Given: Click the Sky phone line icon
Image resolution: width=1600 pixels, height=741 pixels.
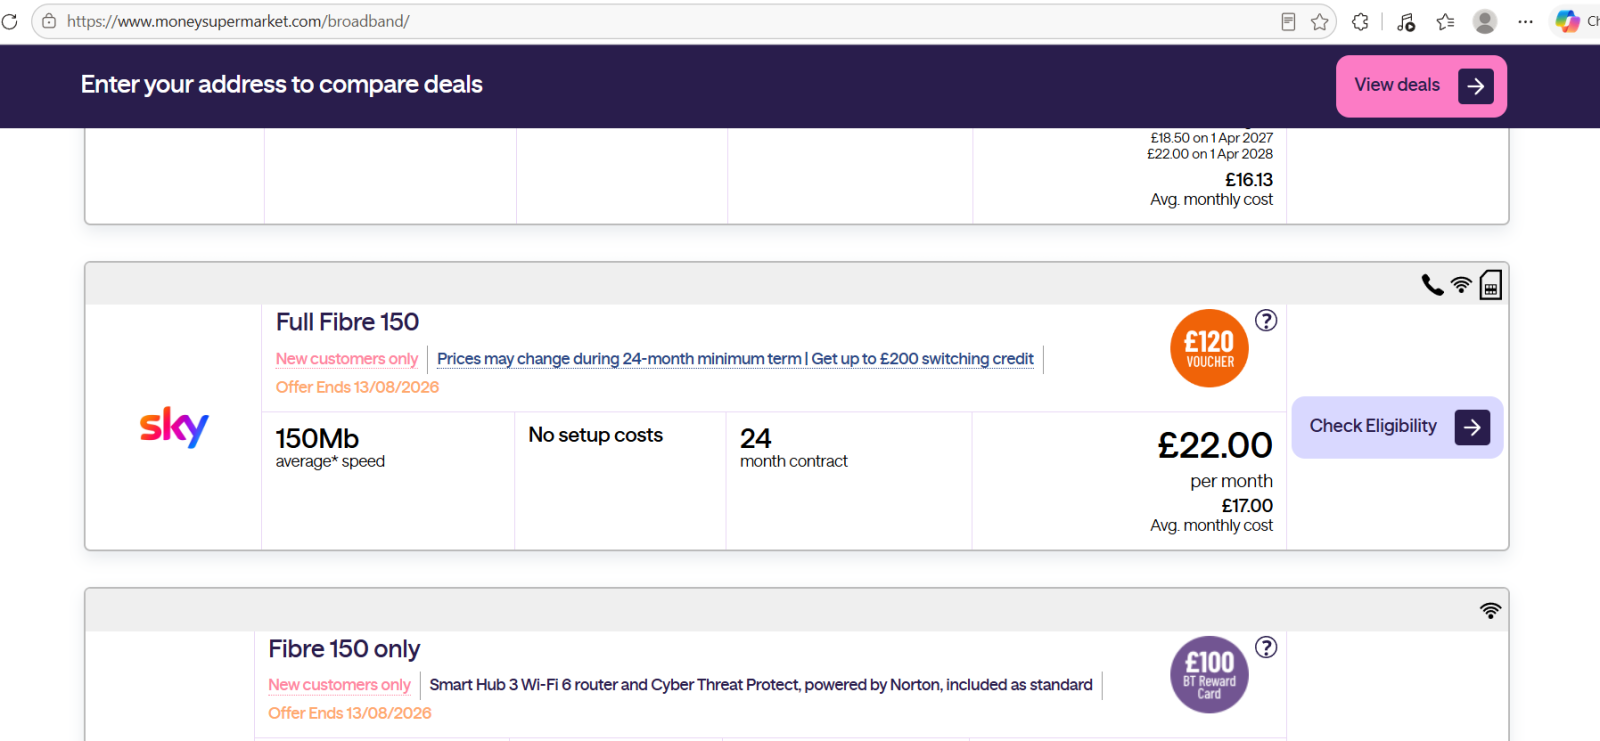Looking at the screenshot, I should [x=1432, y=285].
